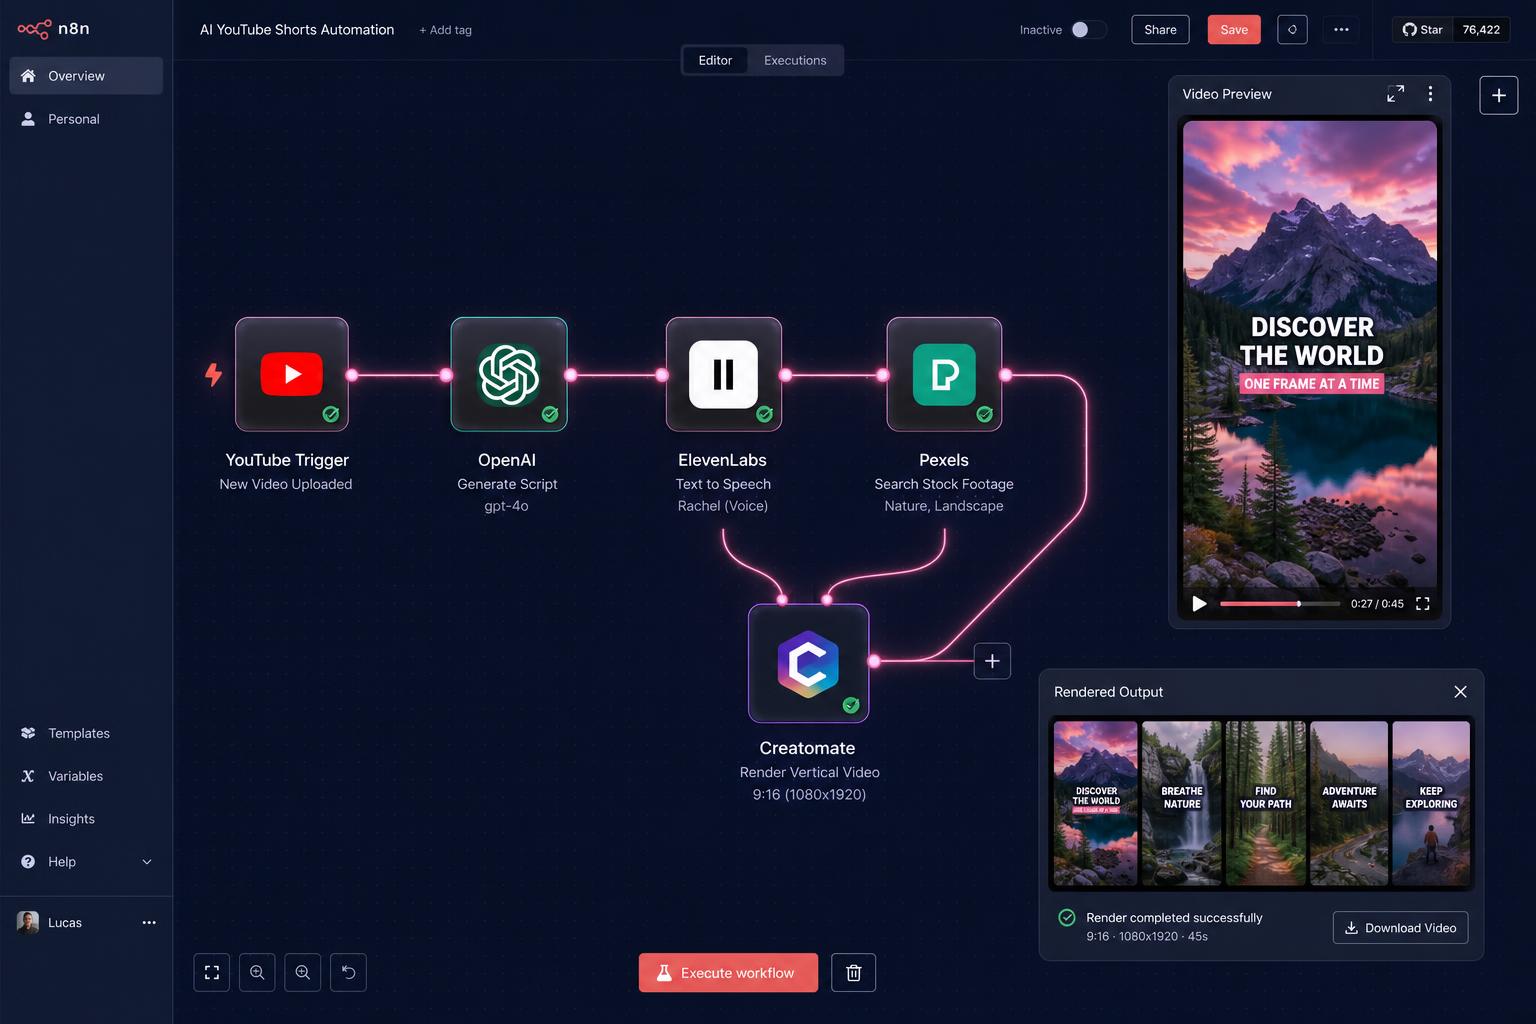
Task: Click the Download Video button
Action: click(x=1400, y=928)
